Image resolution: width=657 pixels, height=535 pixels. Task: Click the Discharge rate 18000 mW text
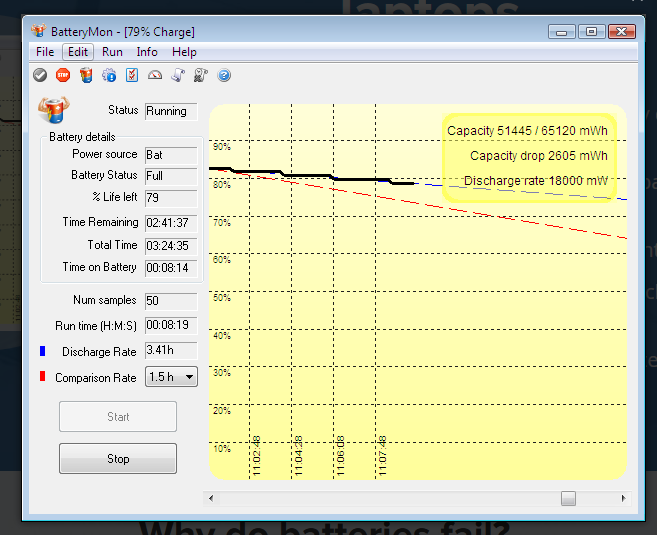536,181
